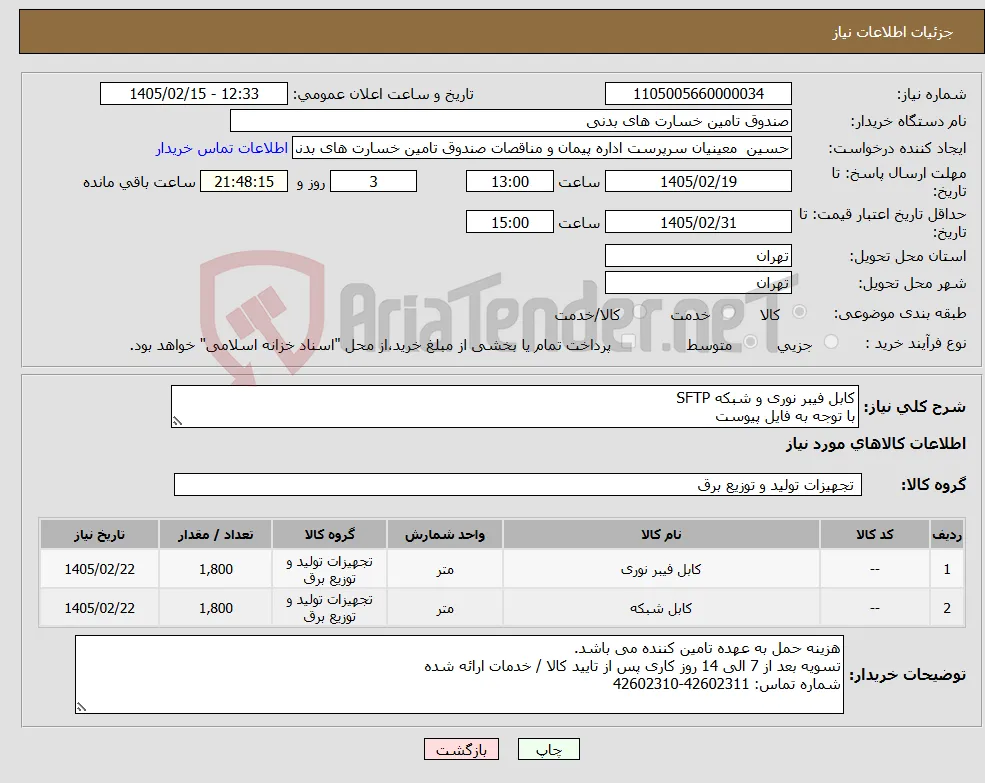Click the validity time field 15:00
Viewport: 985px width, 783px height.
(509, 222)
